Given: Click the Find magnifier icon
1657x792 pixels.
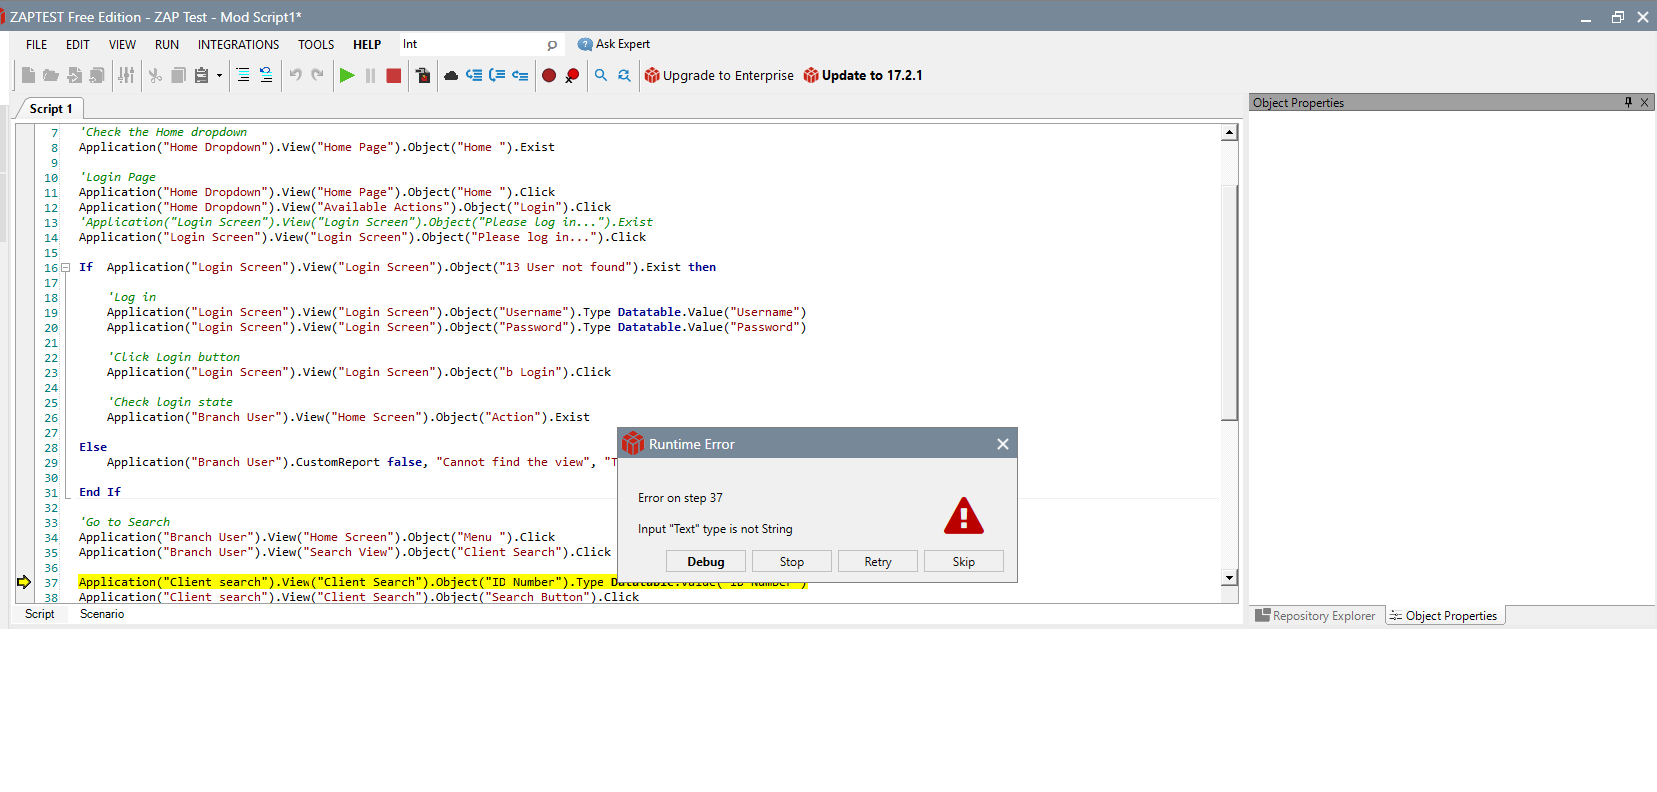Looking at the screenshot, I should [x=601, y=75].
